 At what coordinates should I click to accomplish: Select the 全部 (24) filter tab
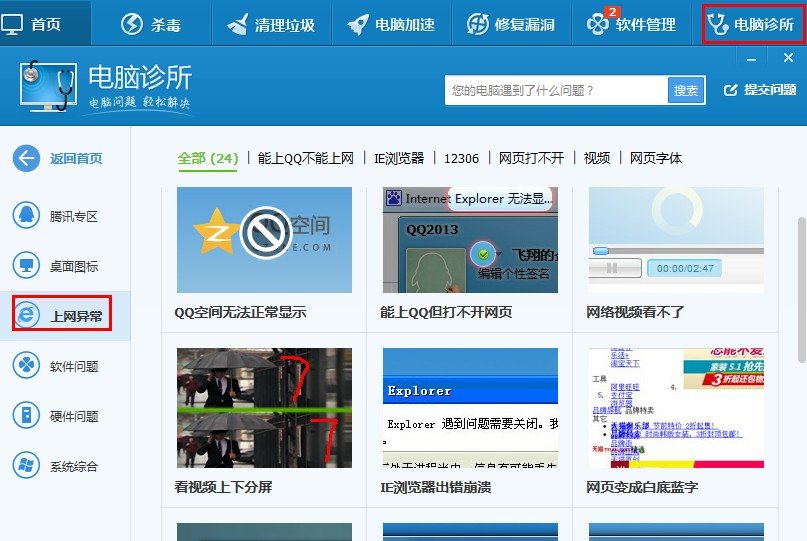(208, 158)
